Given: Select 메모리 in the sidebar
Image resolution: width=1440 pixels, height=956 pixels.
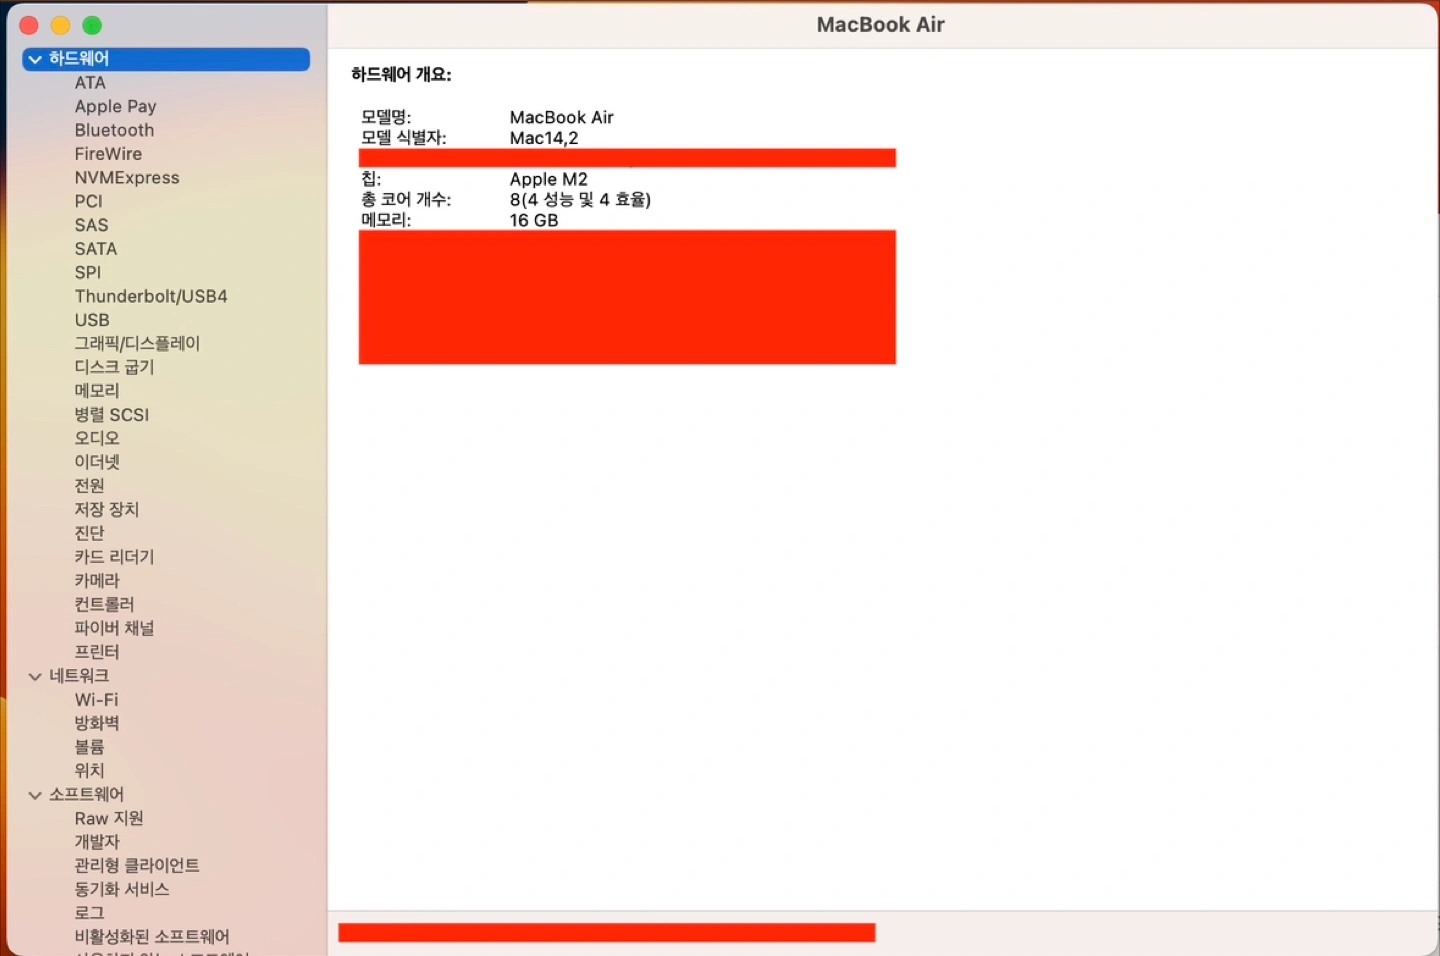Looking at the screenshot, I should [97, 391].
